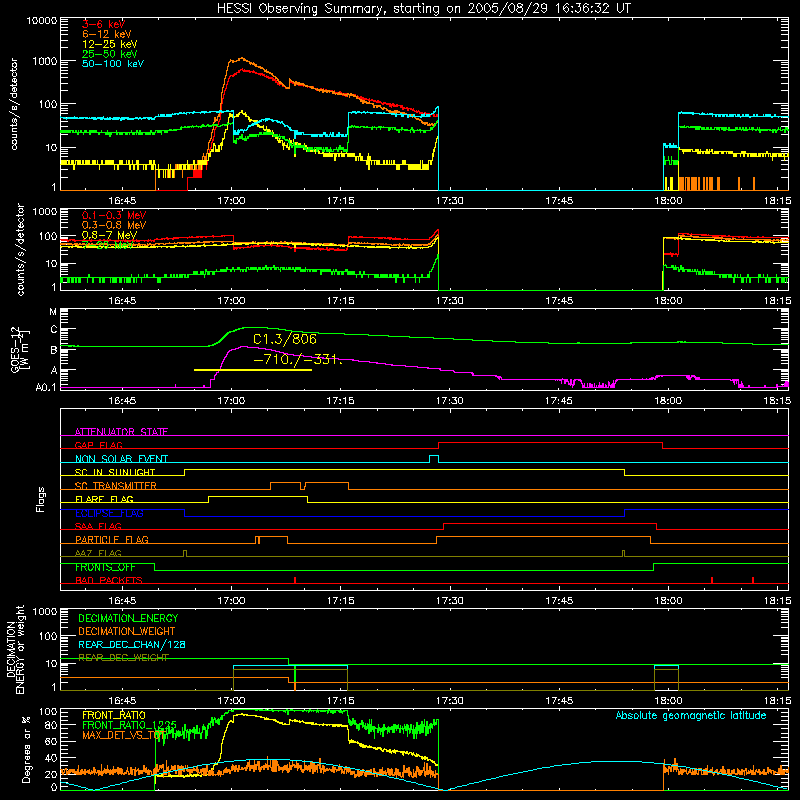Click the '18:00' time tick under GOES panel
This screenshot has height=800, width=800.
[x=668, y=401]
